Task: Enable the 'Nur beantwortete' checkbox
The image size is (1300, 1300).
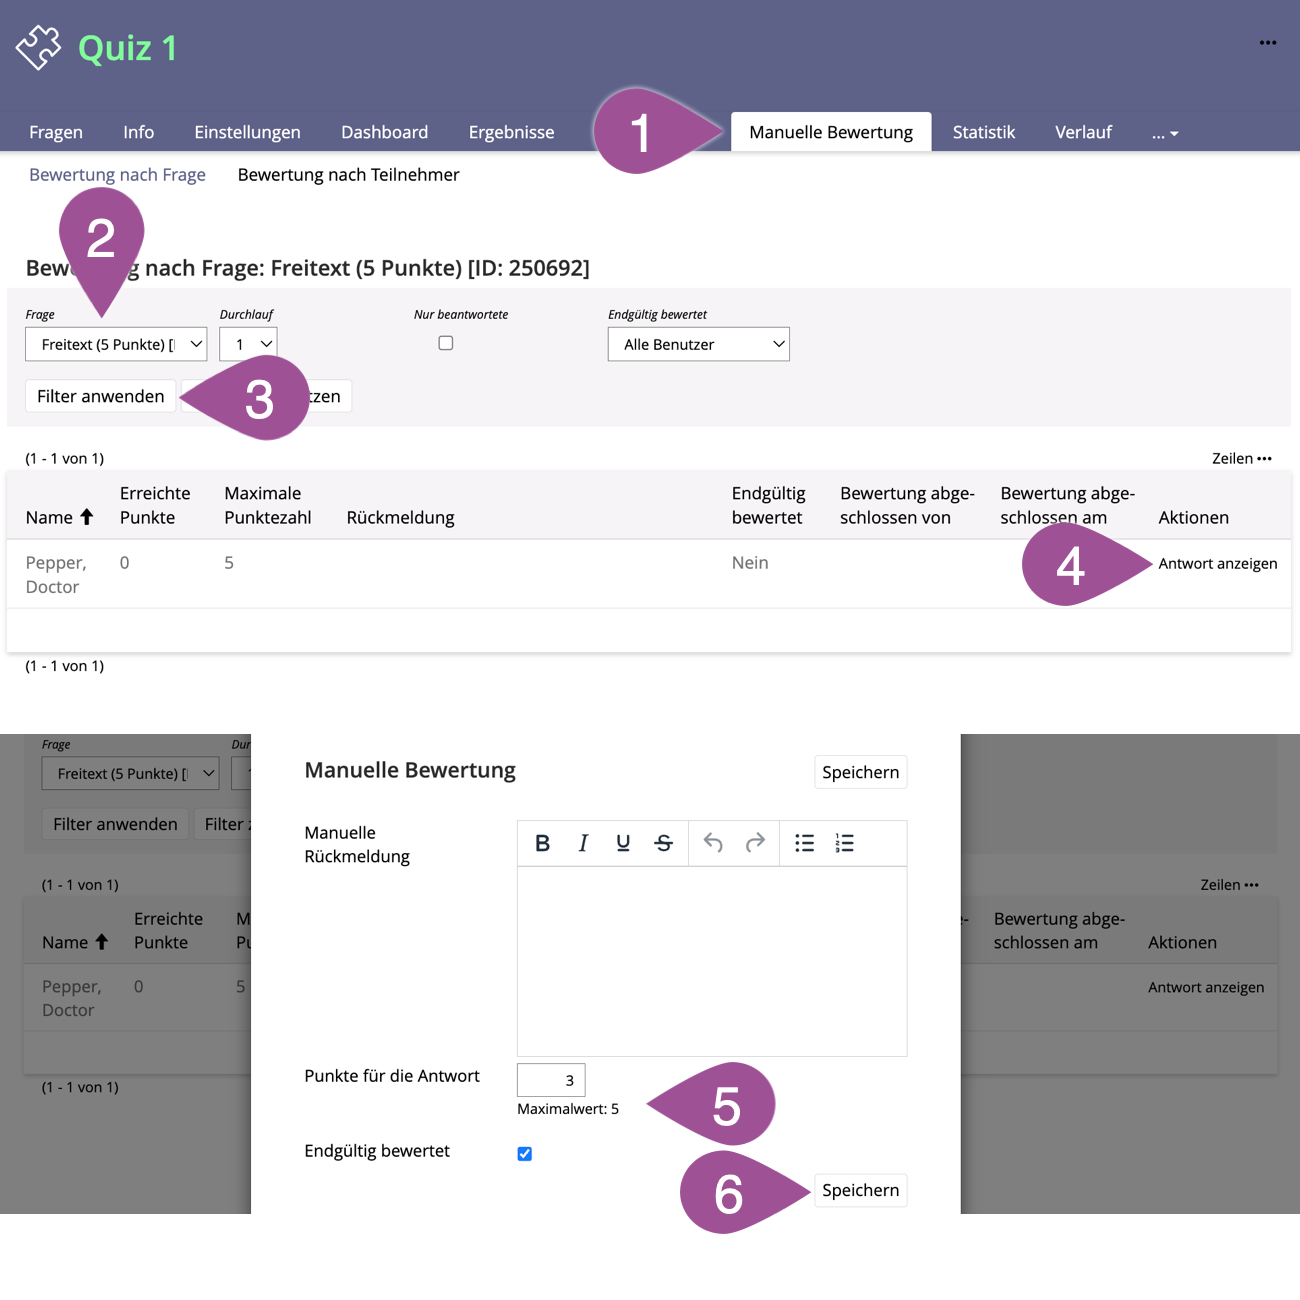Action: pyautogui.click(x=446, y=343)
